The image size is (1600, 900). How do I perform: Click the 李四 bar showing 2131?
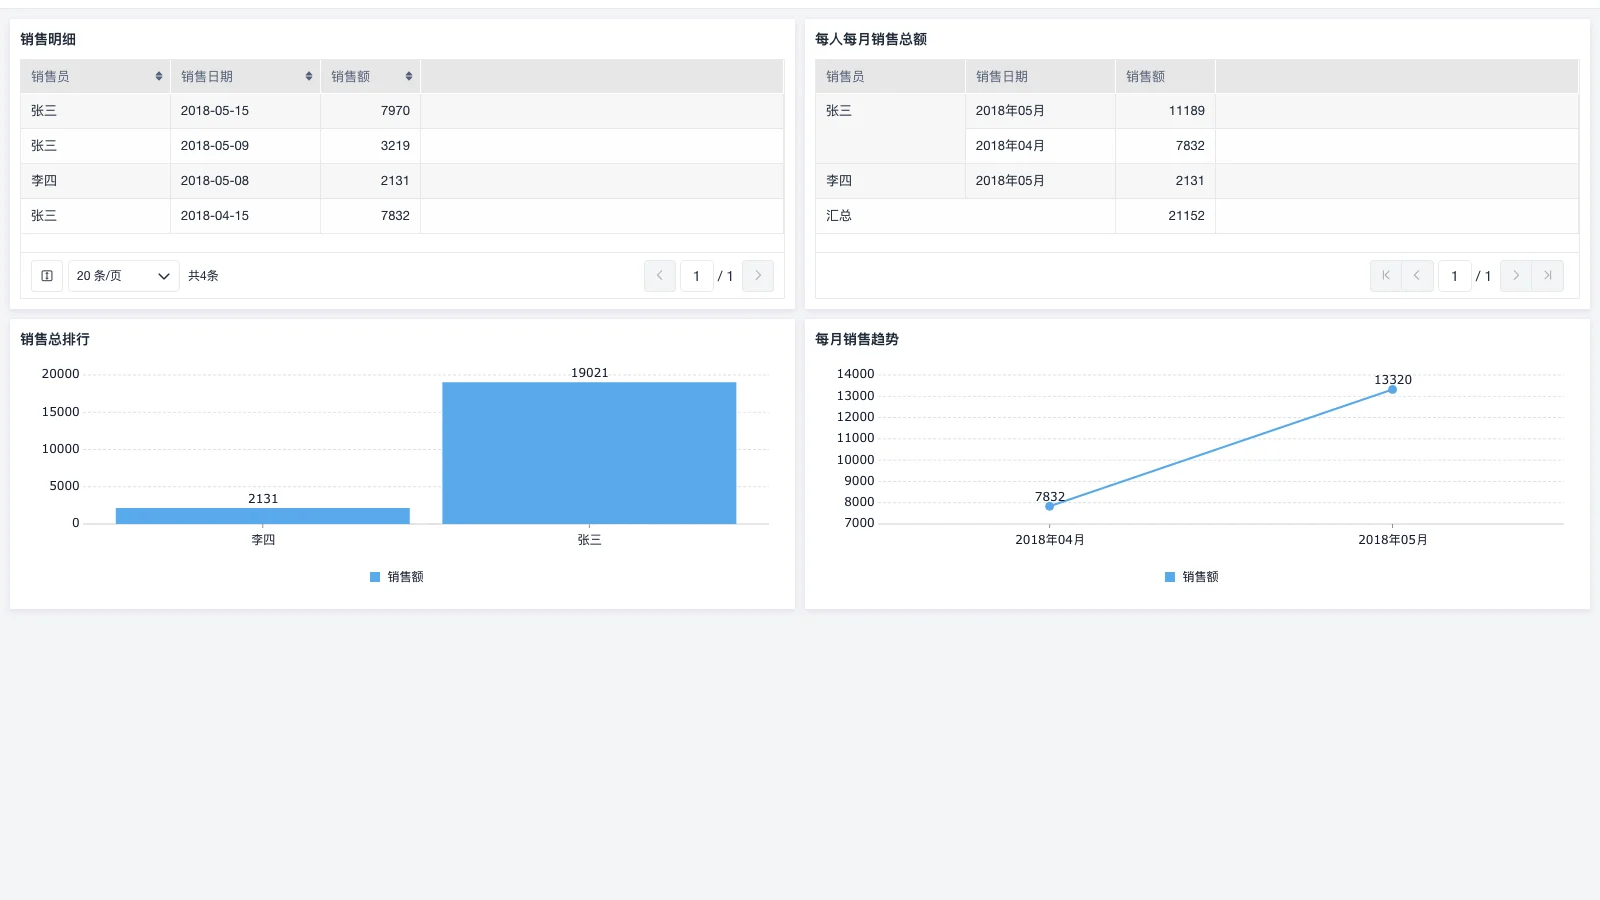coord(262,516)
